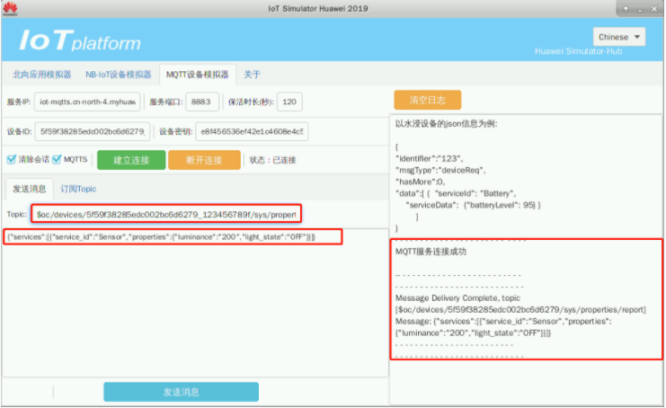Image resolution: width=666 pixels, height=408 pixels.
Task: Click the 设备密钥 input field
Action: click(x=251, y=132)
